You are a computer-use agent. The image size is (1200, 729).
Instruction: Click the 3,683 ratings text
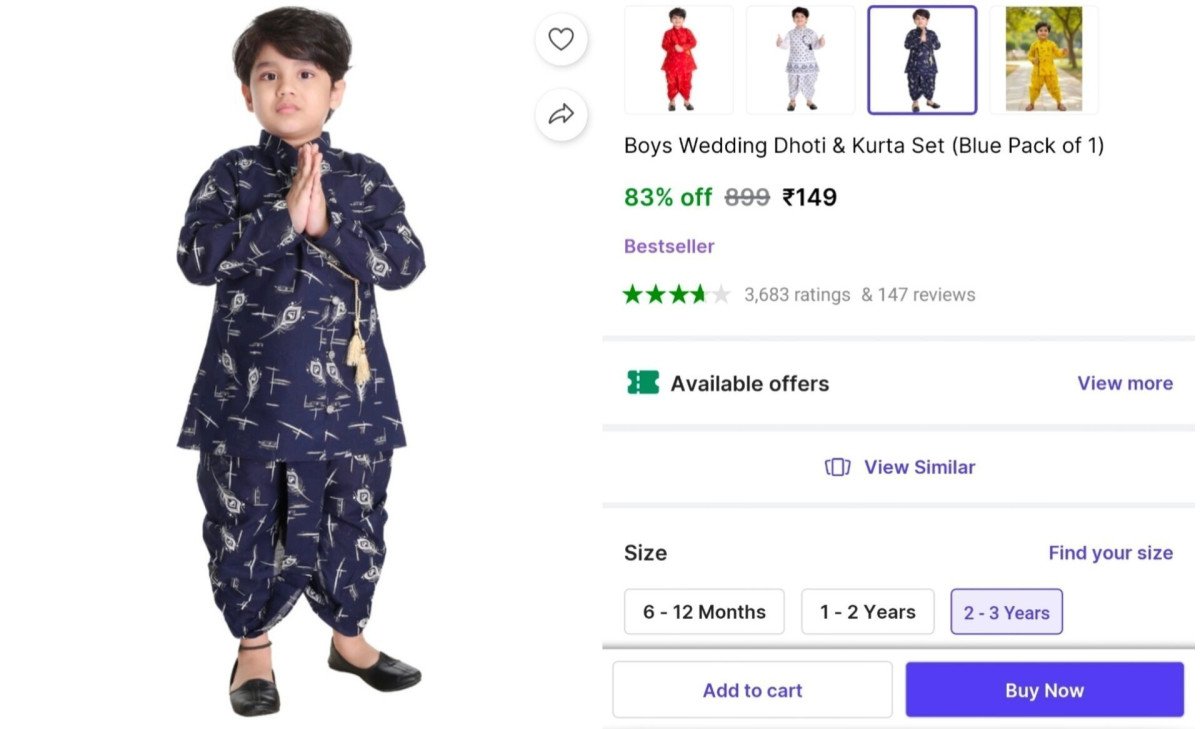(x=797, y=295)
